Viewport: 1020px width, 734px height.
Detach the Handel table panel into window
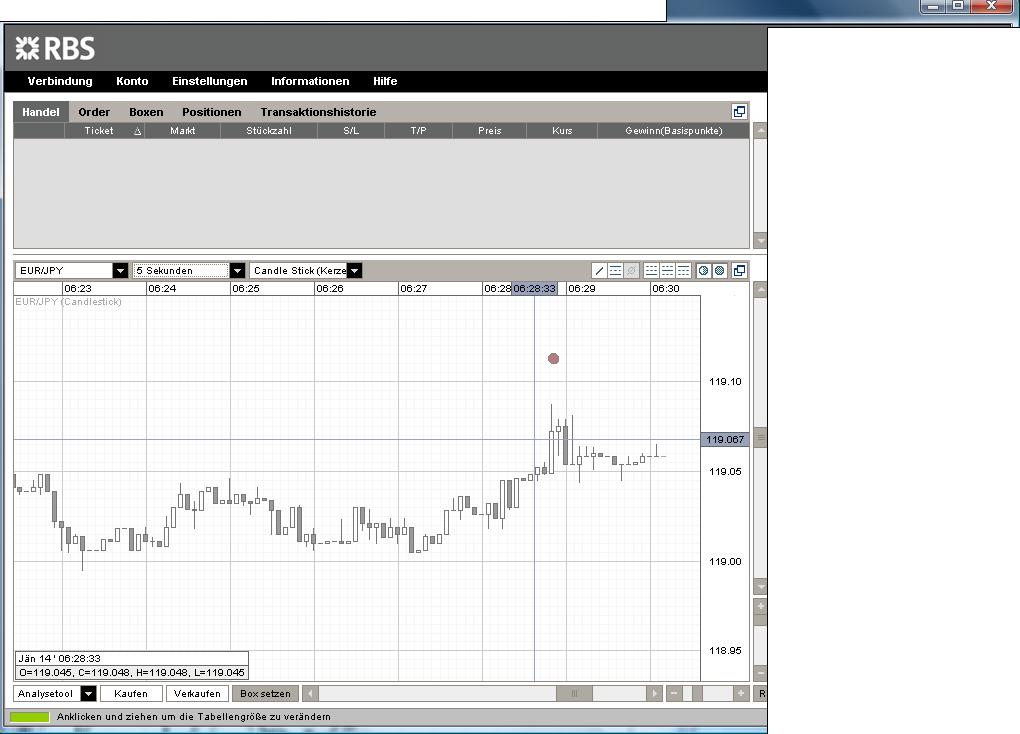click(740, 111)
